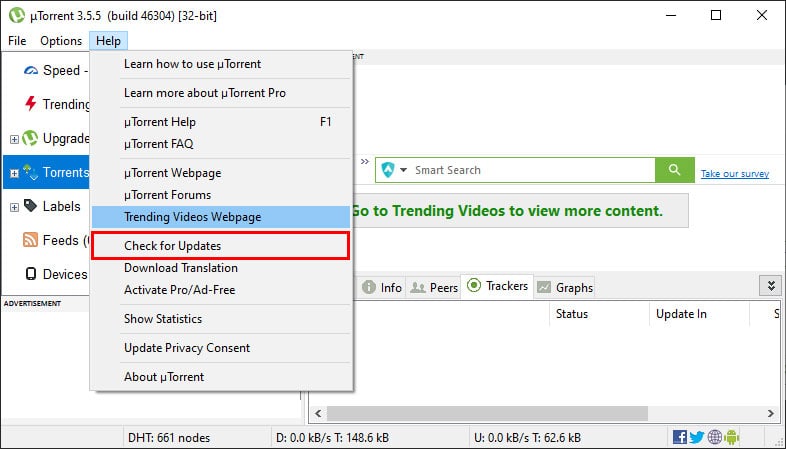Screen dimensions: 786x449
Task: Click the Update In column header
Action: click(699, 314)
